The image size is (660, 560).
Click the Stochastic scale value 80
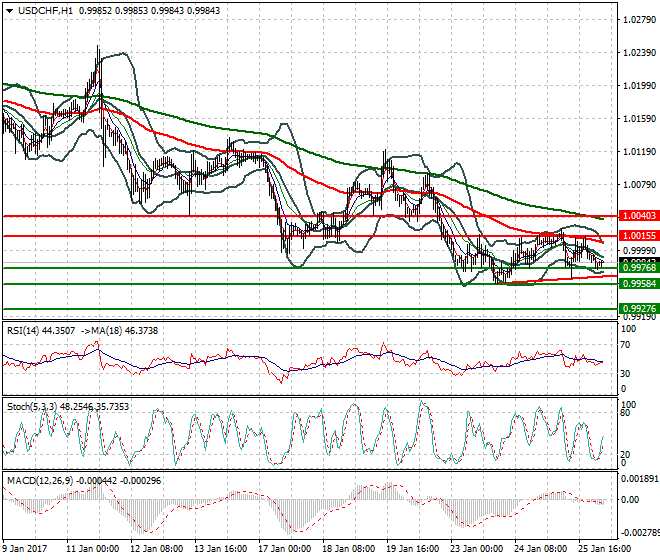tap(626, 413)
